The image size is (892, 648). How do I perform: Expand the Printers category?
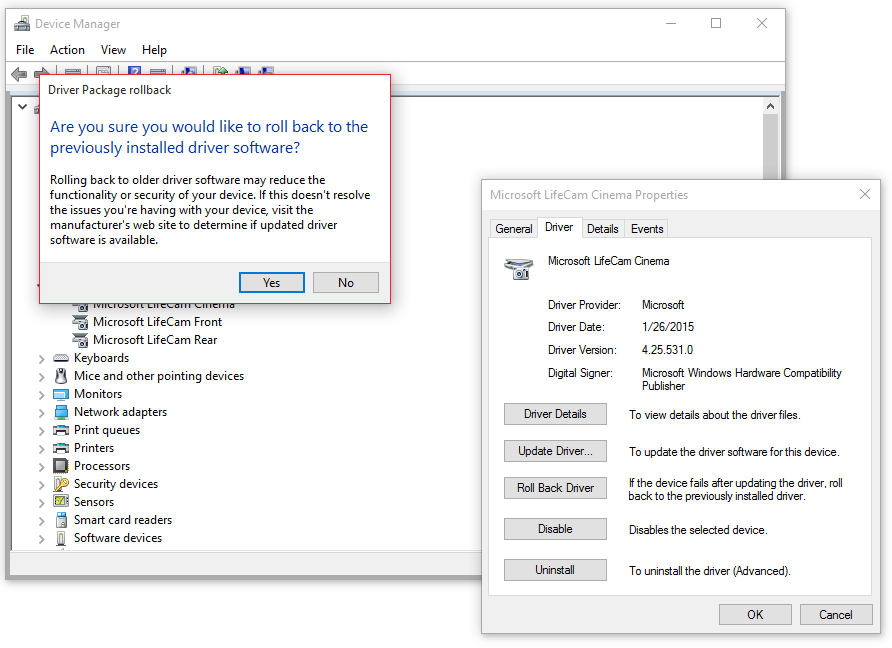coord(41,449)
